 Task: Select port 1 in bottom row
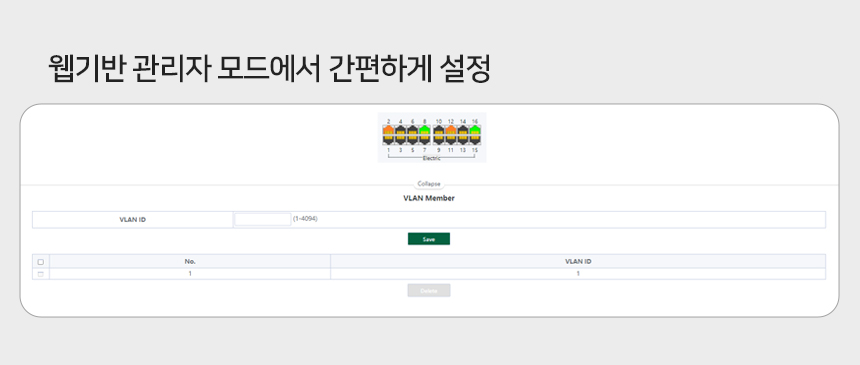pyautogui.click(x=388, y=140)
